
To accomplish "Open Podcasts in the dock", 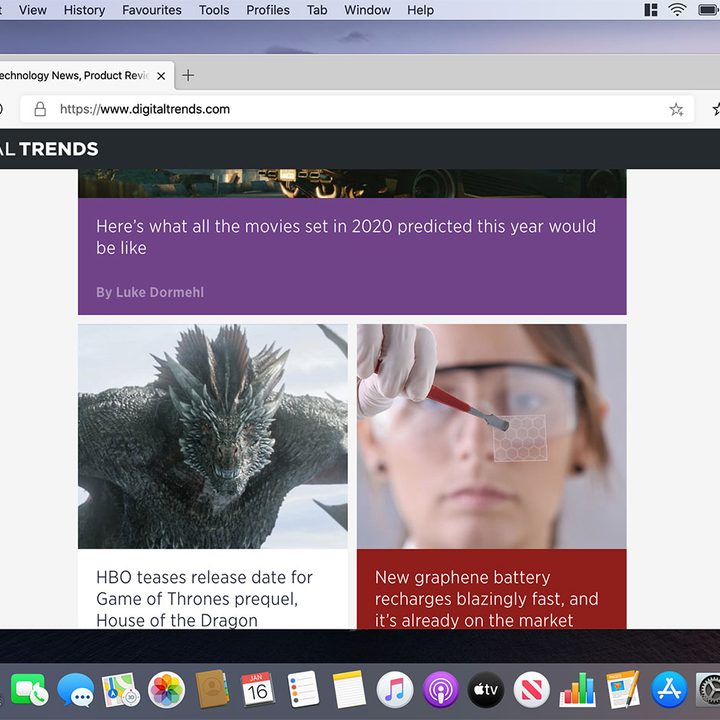I will tap(440, 690).
